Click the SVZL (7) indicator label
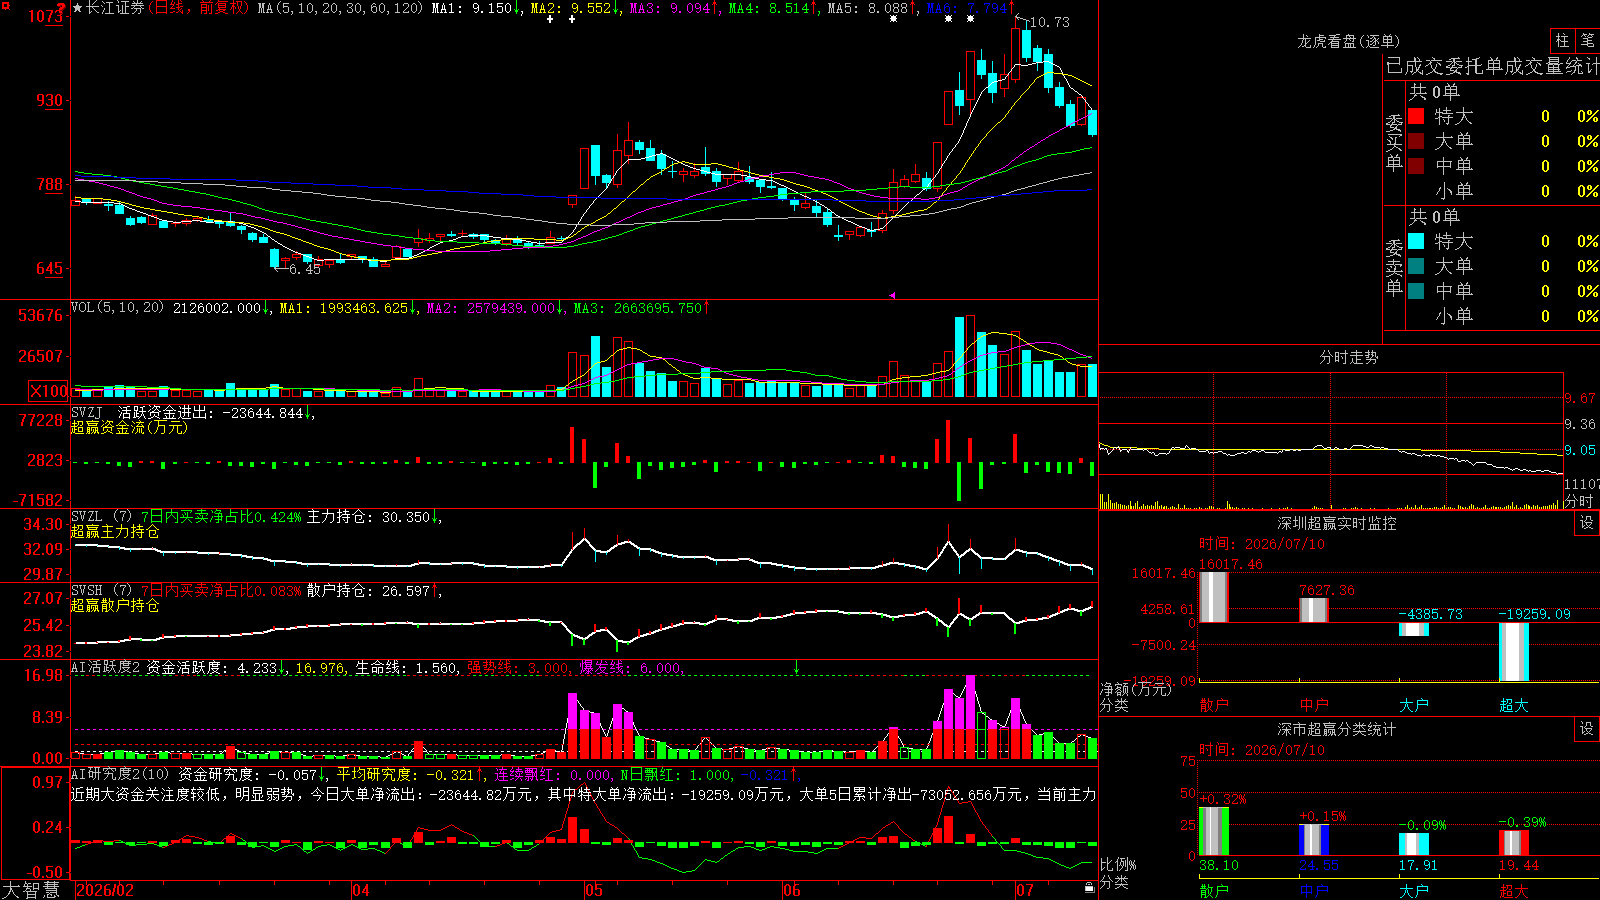Viewport: 1600px width, 900px height. tap(101, 517)
